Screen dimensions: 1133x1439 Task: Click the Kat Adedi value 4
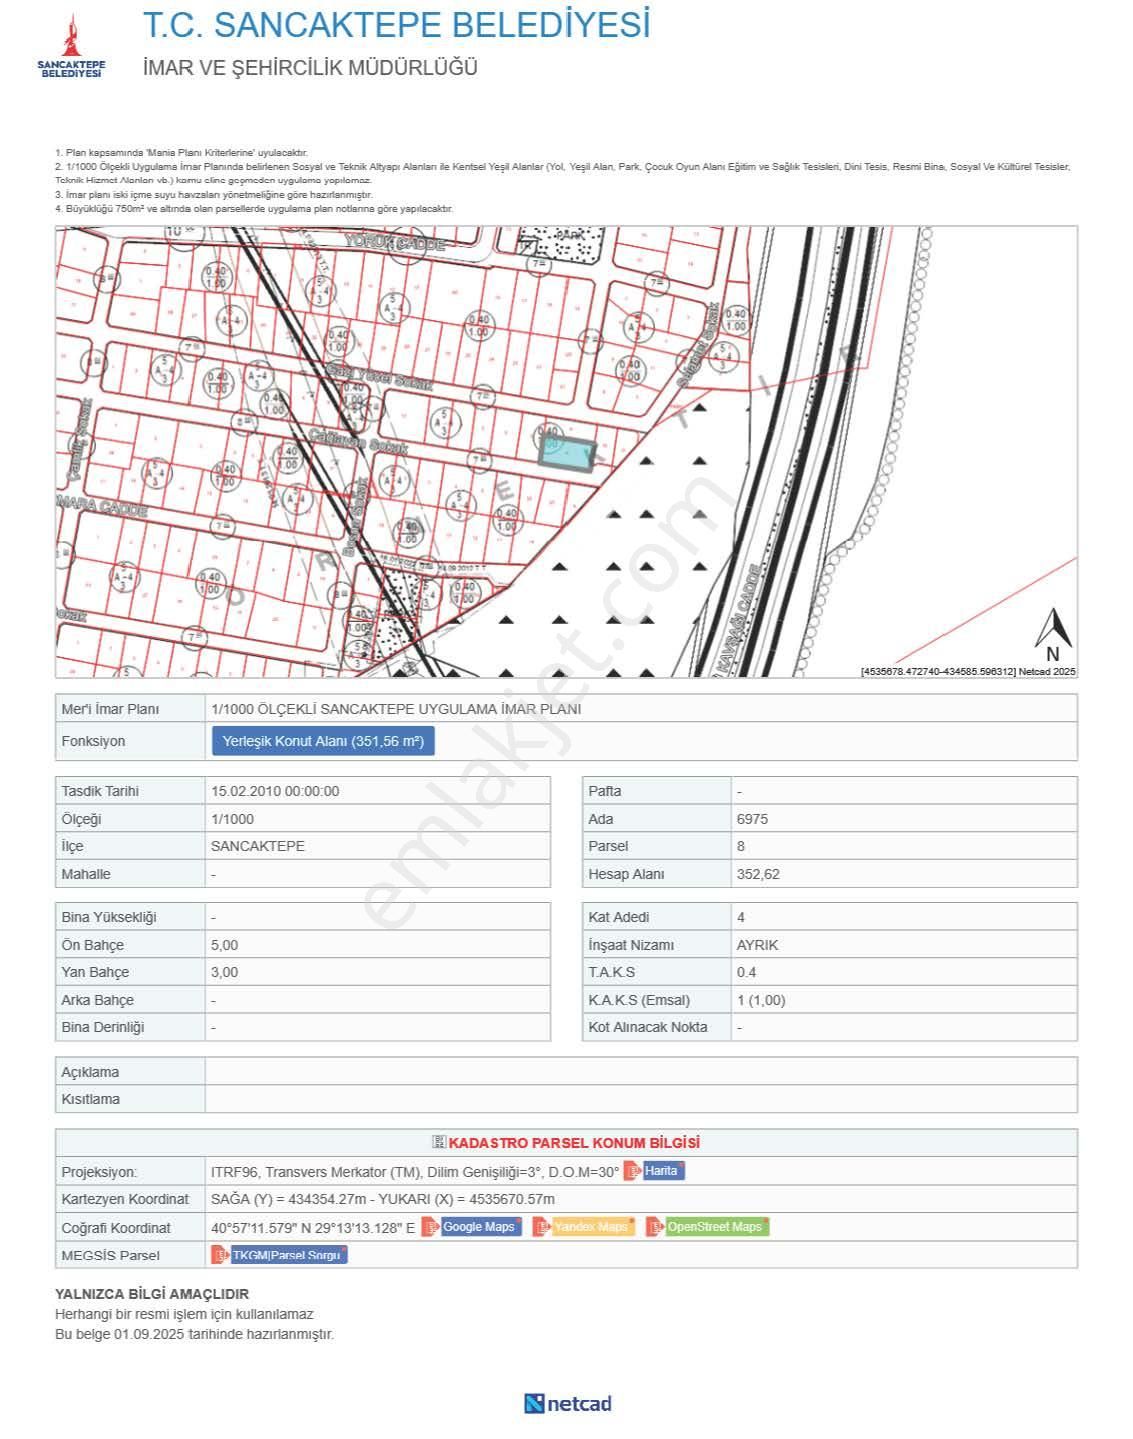741,917
